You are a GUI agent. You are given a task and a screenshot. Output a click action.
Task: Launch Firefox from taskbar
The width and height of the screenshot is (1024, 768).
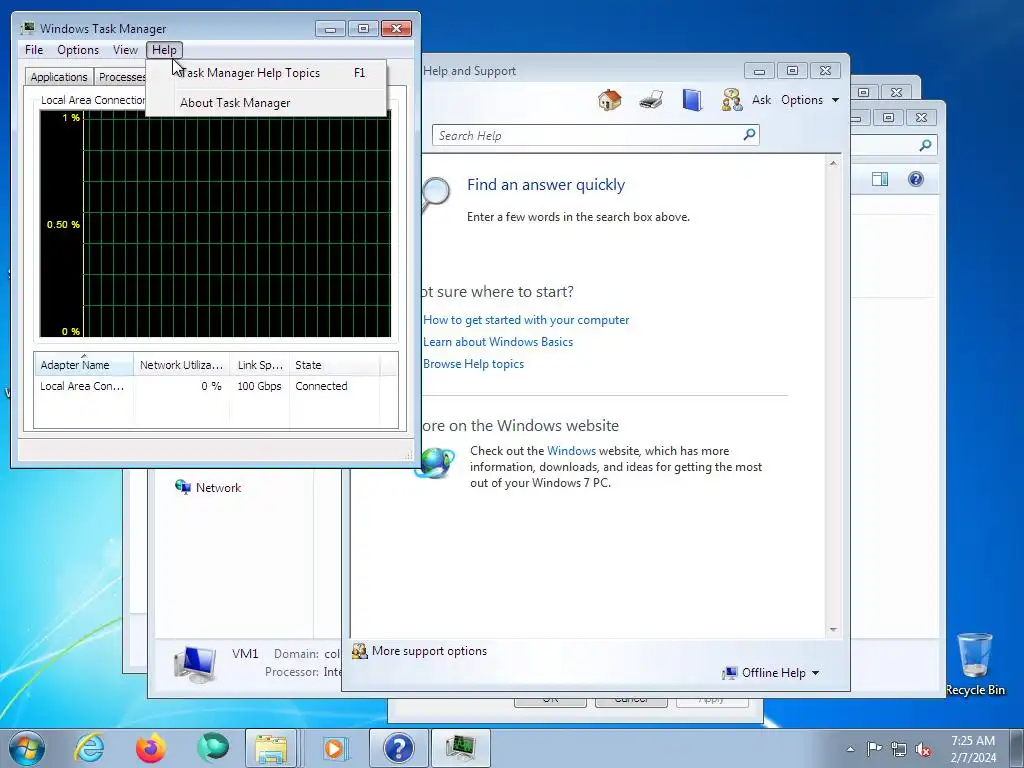click(x=151, y=748)
